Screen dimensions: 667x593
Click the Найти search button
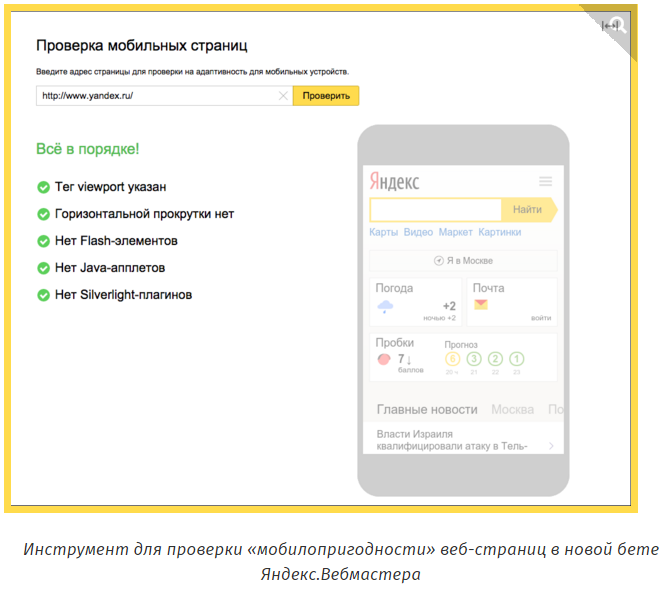[x=529, y=209]
